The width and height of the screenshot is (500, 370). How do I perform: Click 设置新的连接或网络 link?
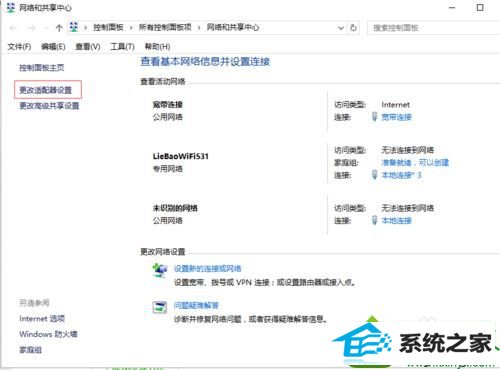207,269
